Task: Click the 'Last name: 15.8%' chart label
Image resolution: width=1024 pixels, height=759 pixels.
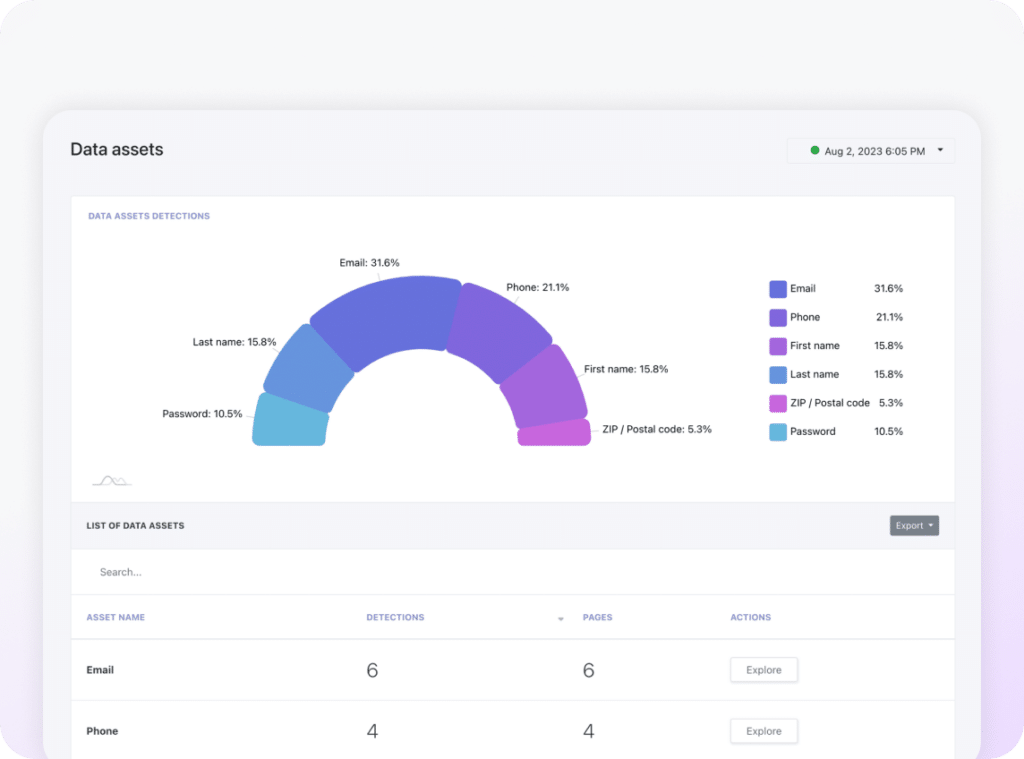Action: [x=234, y=342]
